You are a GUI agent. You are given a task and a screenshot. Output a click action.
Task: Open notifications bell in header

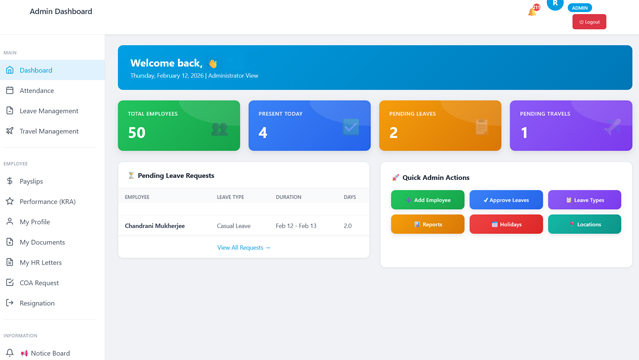pos(532,11)
